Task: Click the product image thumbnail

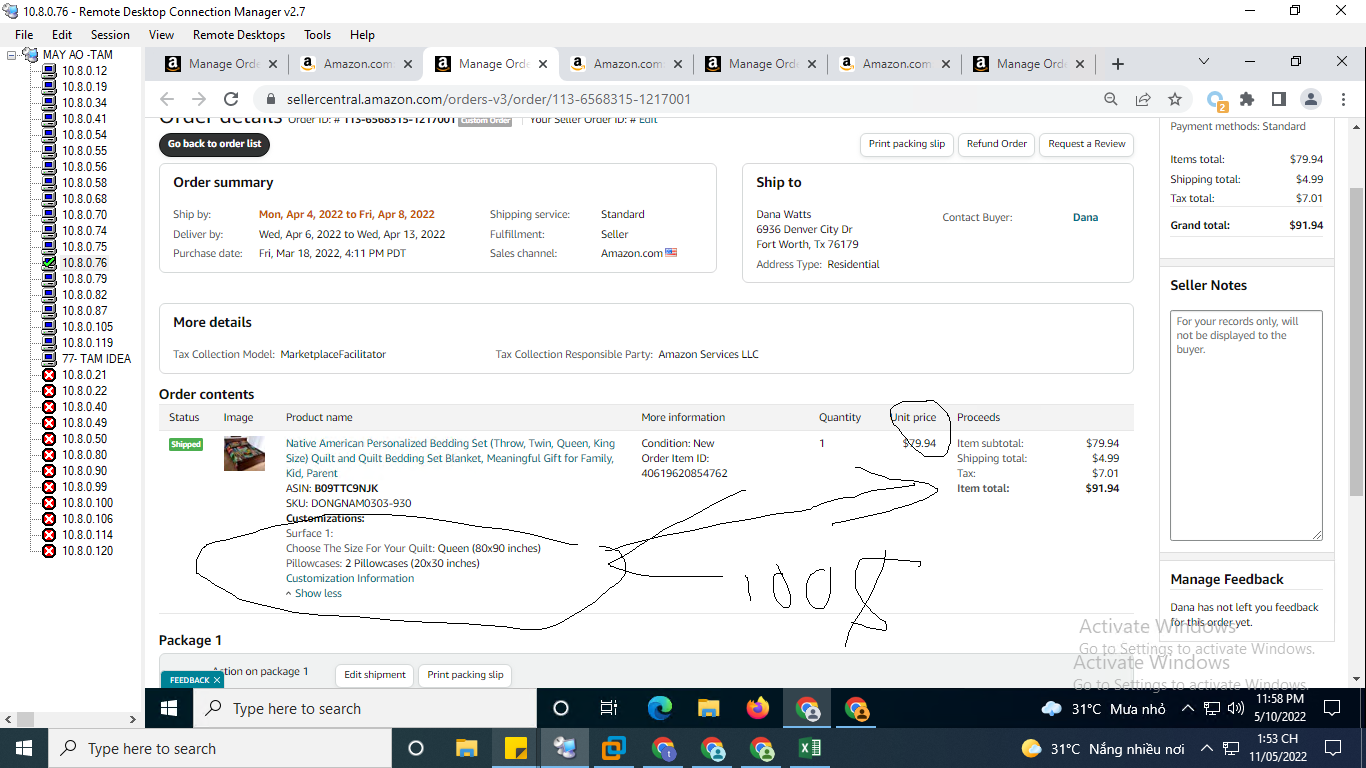Action: (244, 453)
